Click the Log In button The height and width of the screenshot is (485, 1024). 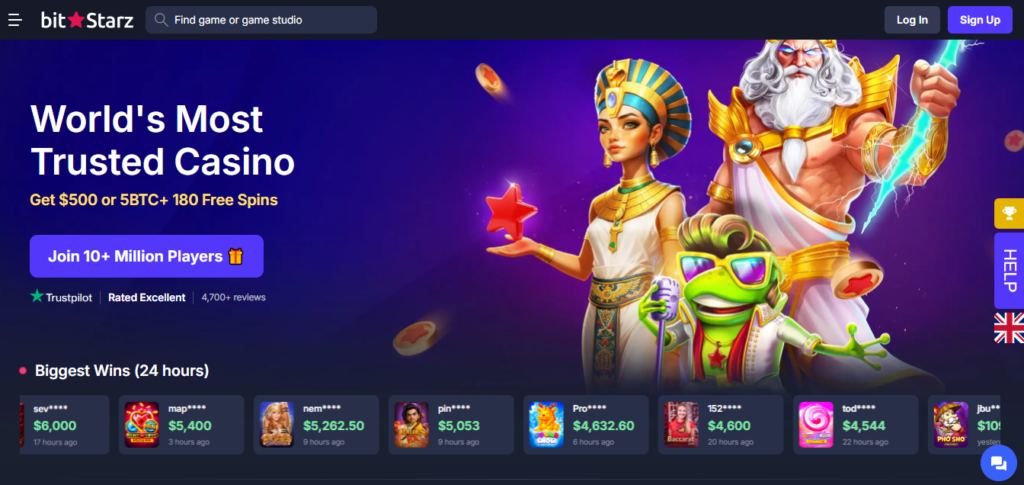[912, 20]
